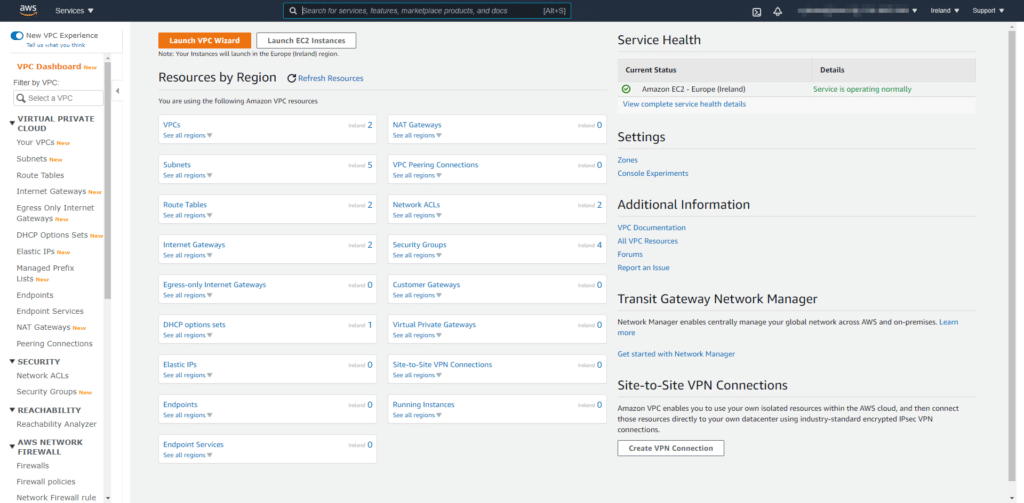Open the Running Instances card link
Image resolution: width=1024 pixels, height=503 pixels.
pyautogui.click(x=423, y=404)
